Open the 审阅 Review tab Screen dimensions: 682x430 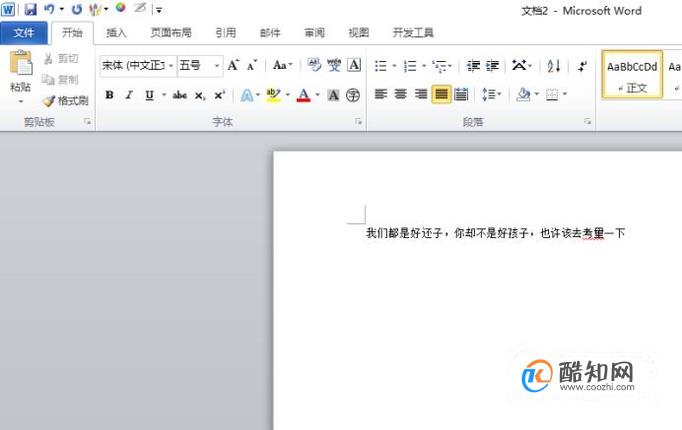[314, 33]
